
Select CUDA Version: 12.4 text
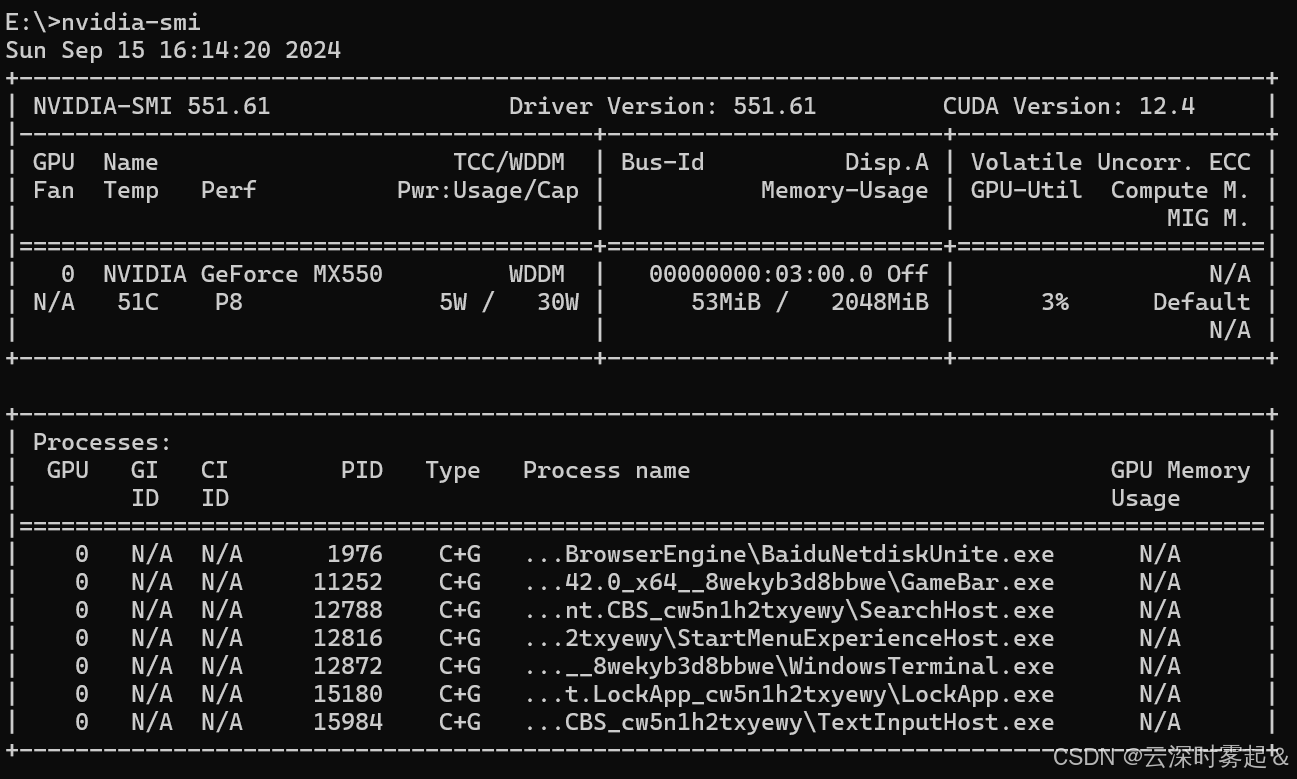(1068, 106)
